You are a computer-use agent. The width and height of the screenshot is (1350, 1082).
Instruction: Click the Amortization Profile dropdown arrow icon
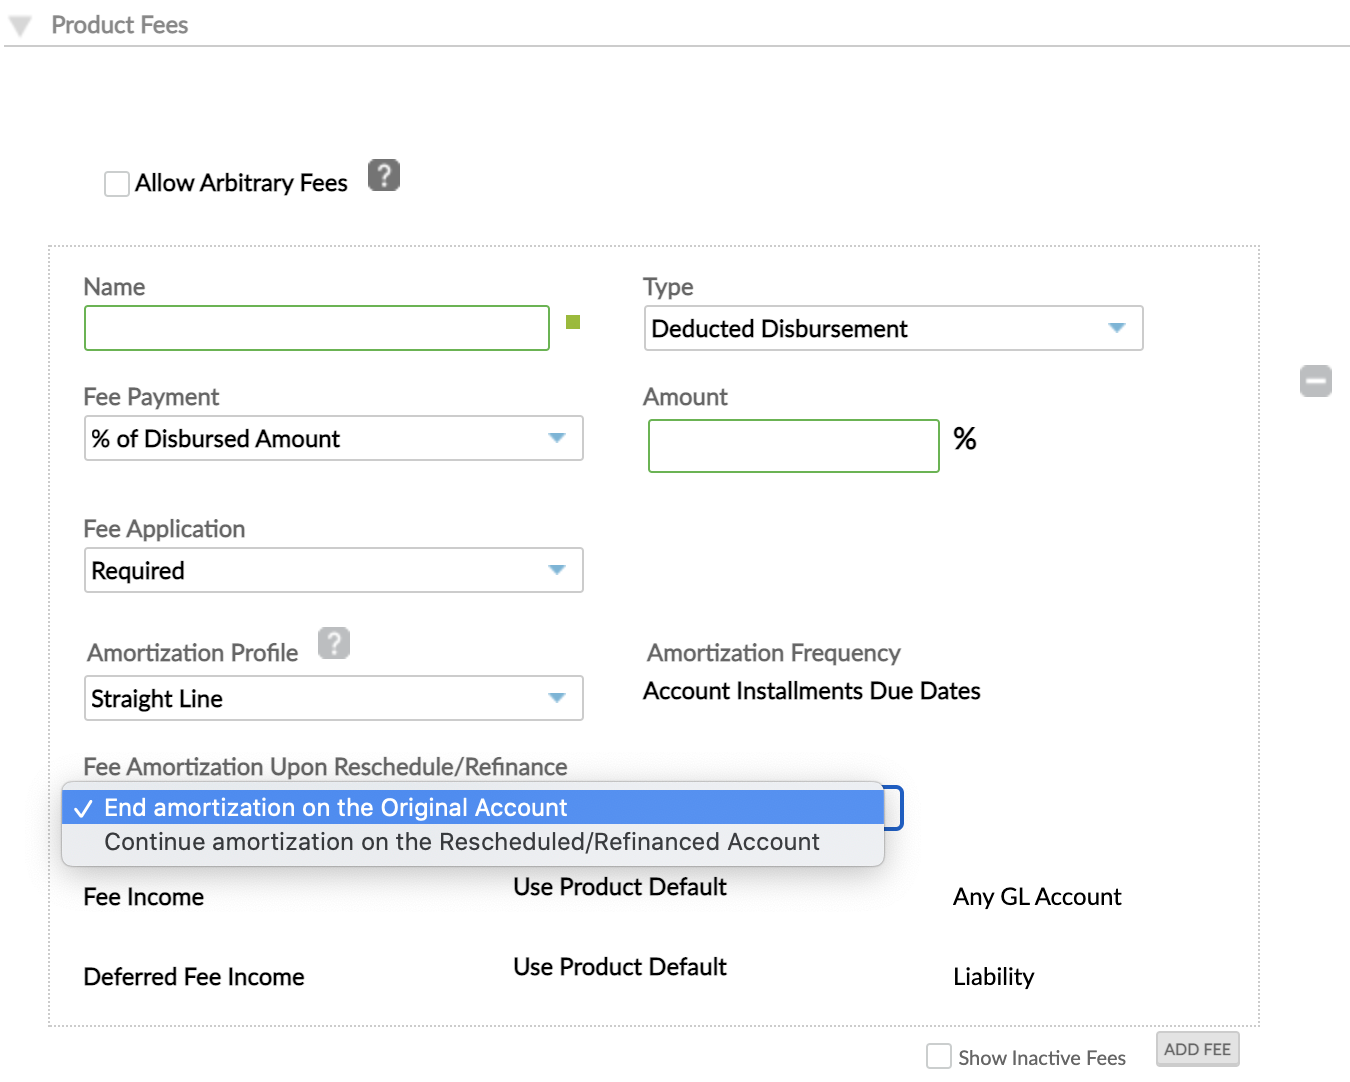point(557,698)
